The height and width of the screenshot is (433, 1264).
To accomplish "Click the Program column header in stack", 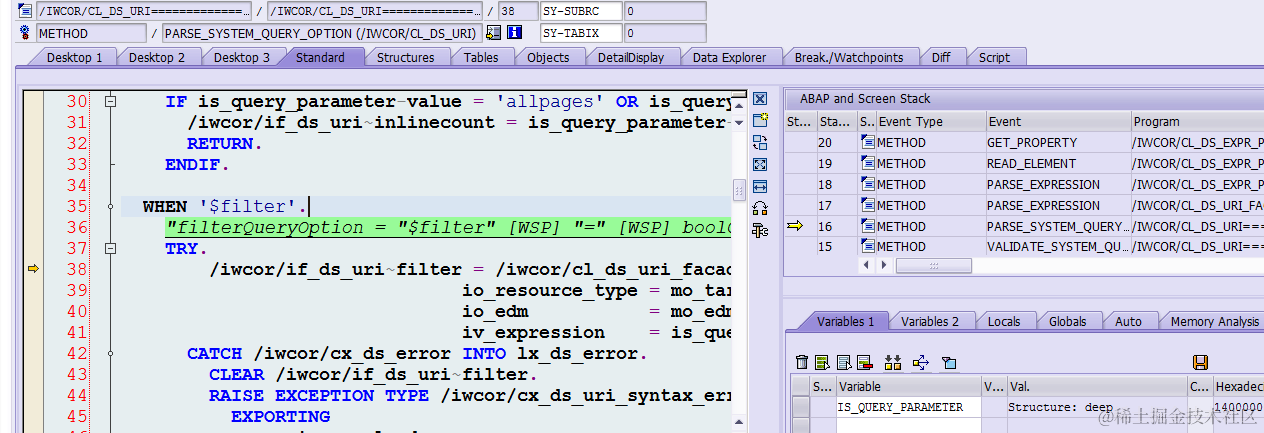I will tap(1197, 121).
